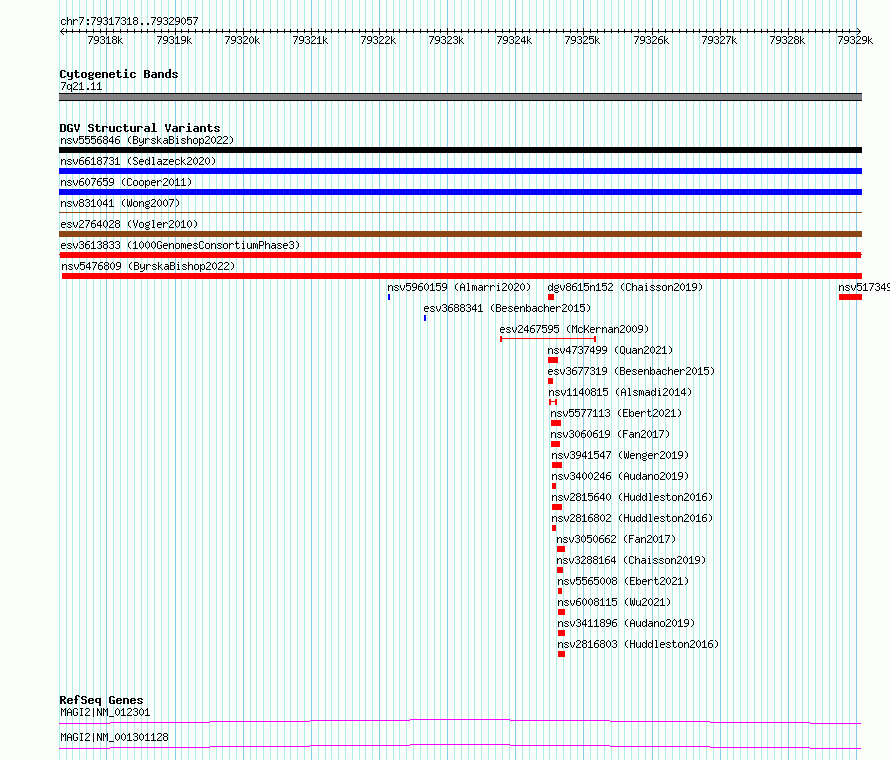Image resolution: width=890 pixels, height=760 pixels.
Task: Click the RefSeq Genes track title
Action: (101, 700)
